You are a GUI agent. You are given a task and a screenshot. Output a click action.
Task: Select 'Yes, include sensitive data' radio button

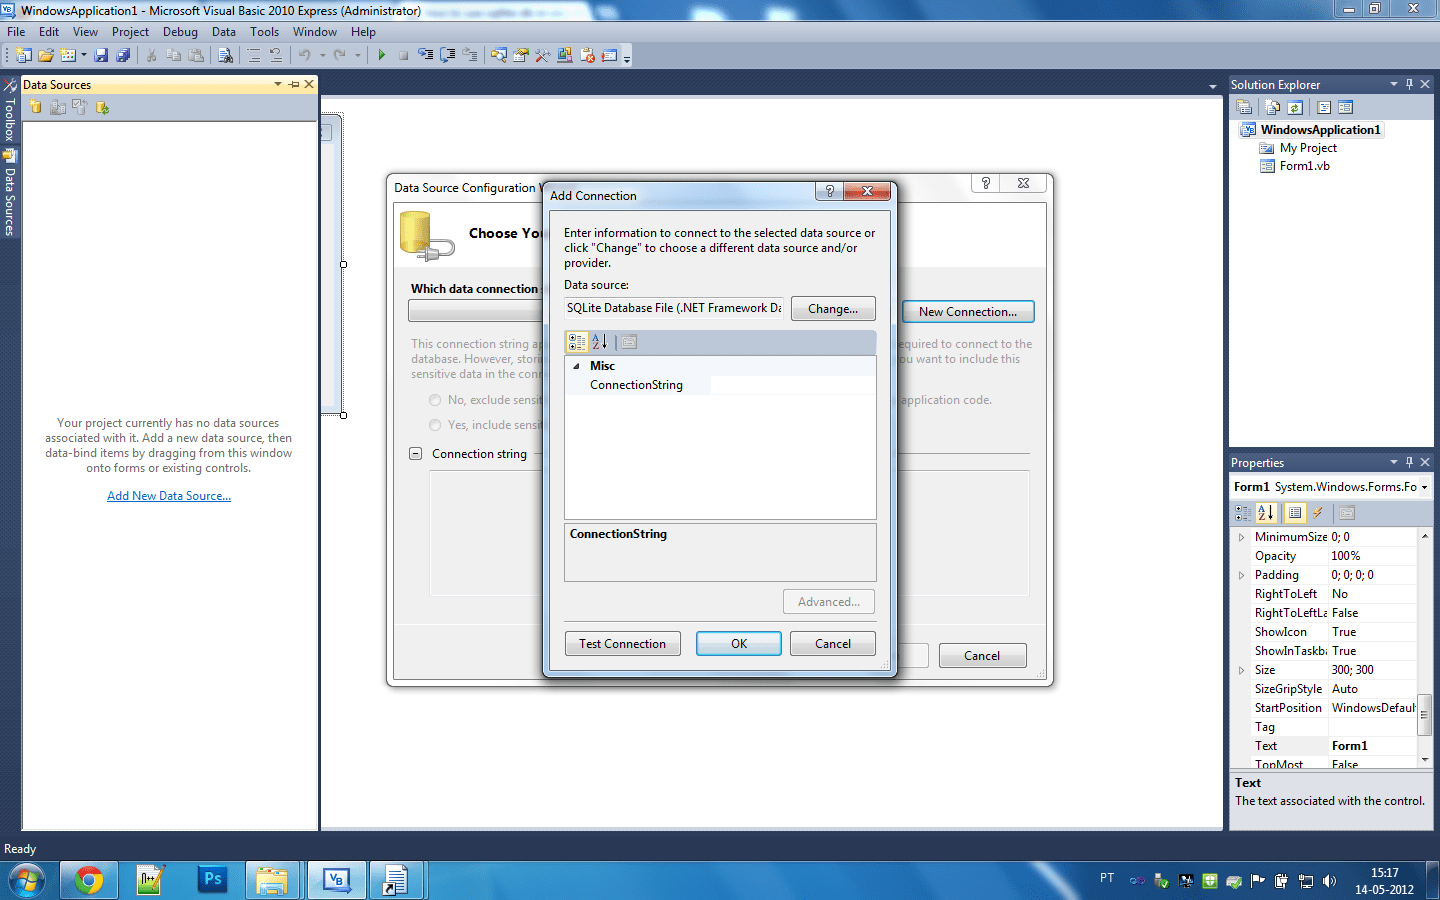tap(435, 425)
